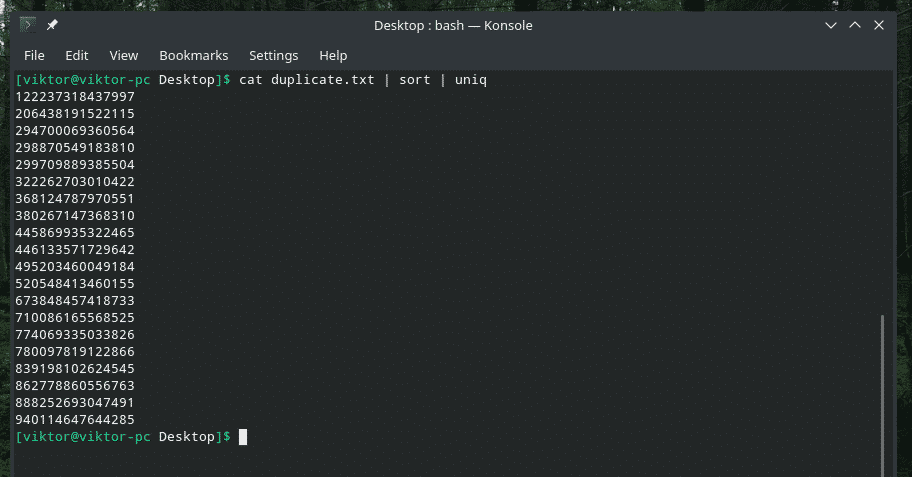The height and width of the screenshot is (477, 912).
Task: Expand the Bookmarks menu
Action: (194, 55)
